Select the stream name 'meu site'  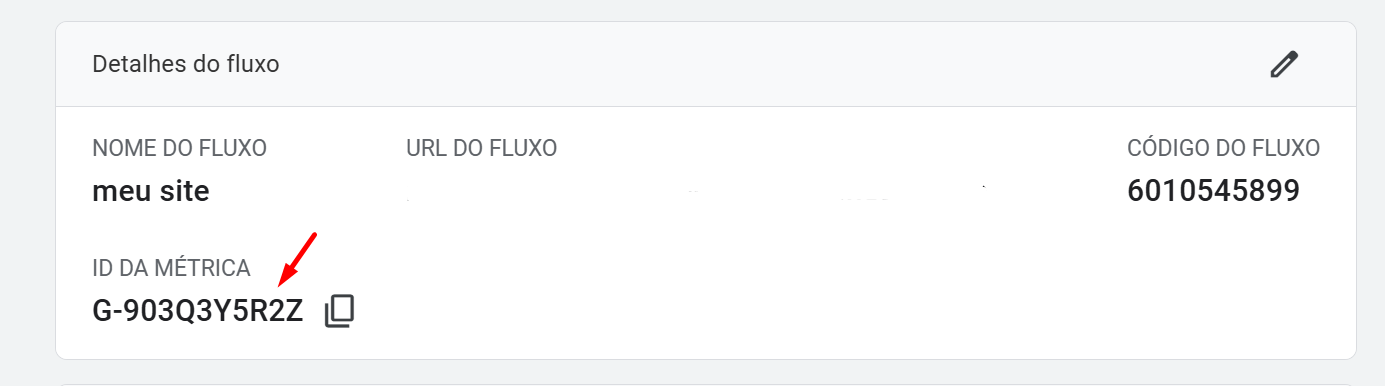point(151,190)
